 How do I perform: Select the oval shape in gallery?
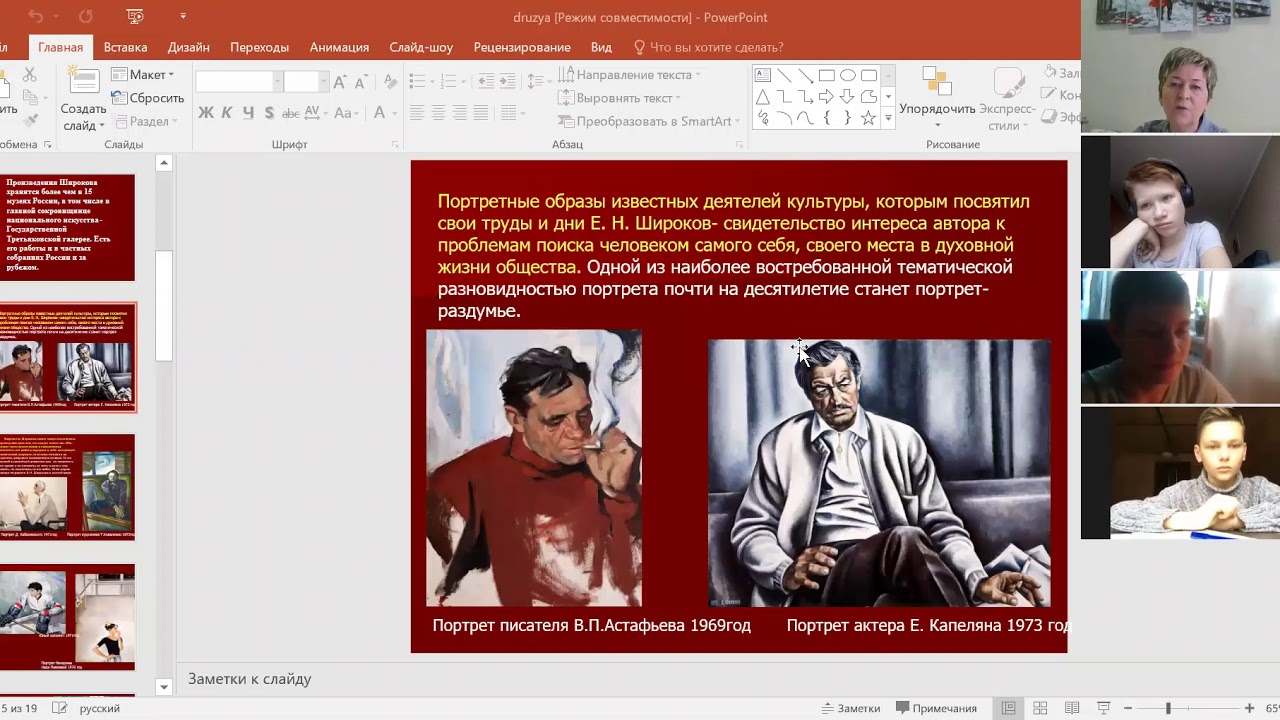[x=848, y=75]
